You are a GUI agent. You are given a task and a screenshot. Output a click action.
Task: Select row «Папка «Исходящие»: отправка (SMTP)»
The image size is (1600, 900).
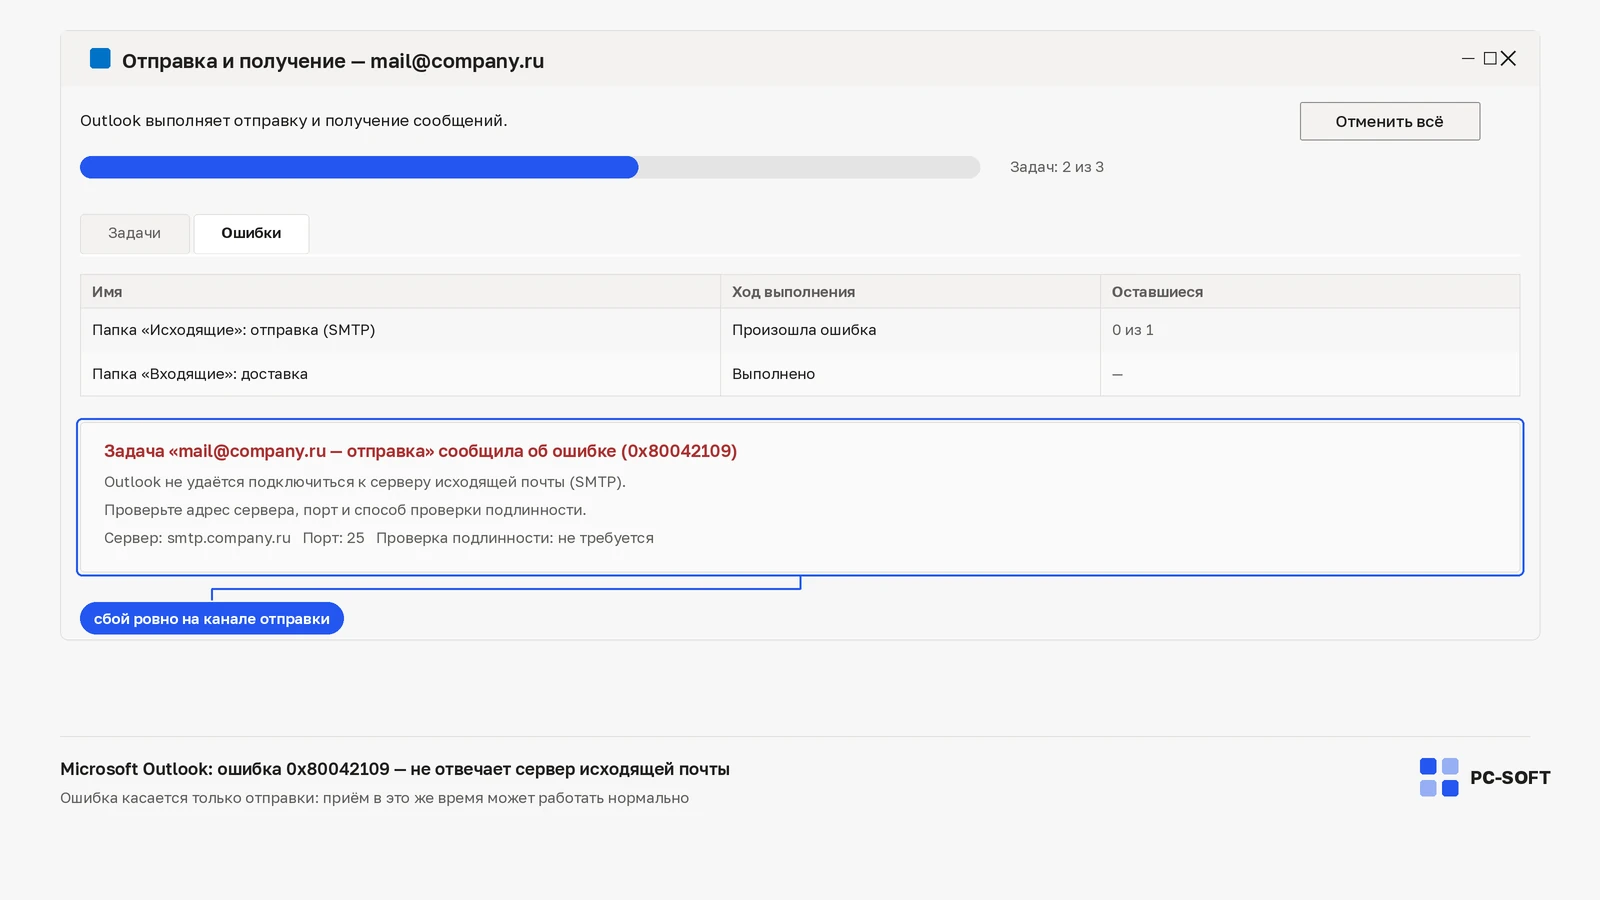pyautogui.click(x=800, y=330)
